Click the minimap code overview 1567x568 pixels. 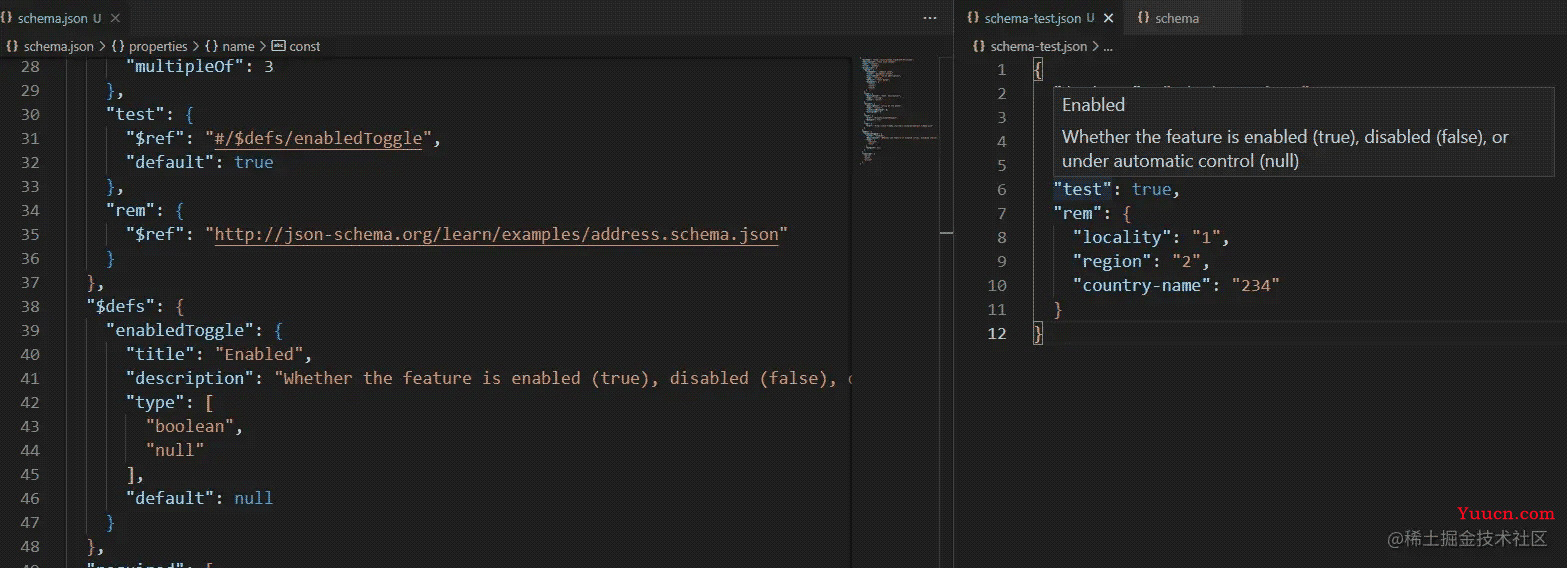[899, 110]
